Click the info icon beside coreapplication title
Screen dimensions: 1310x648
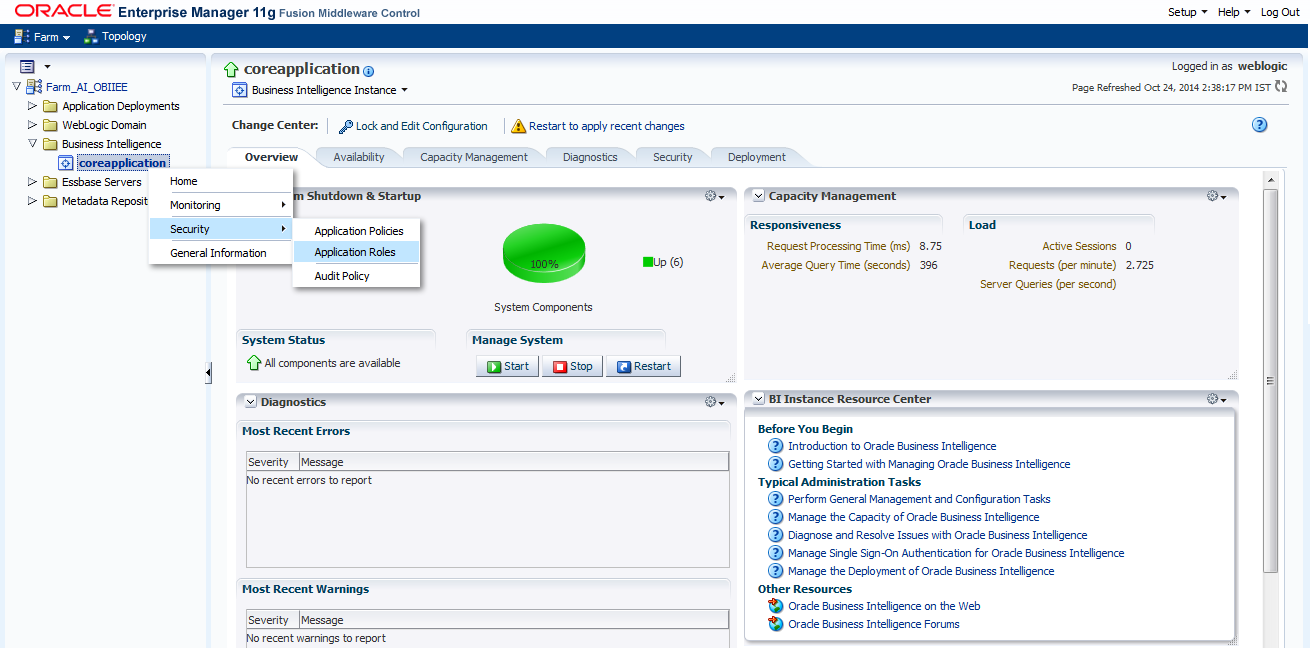(368, 71)
